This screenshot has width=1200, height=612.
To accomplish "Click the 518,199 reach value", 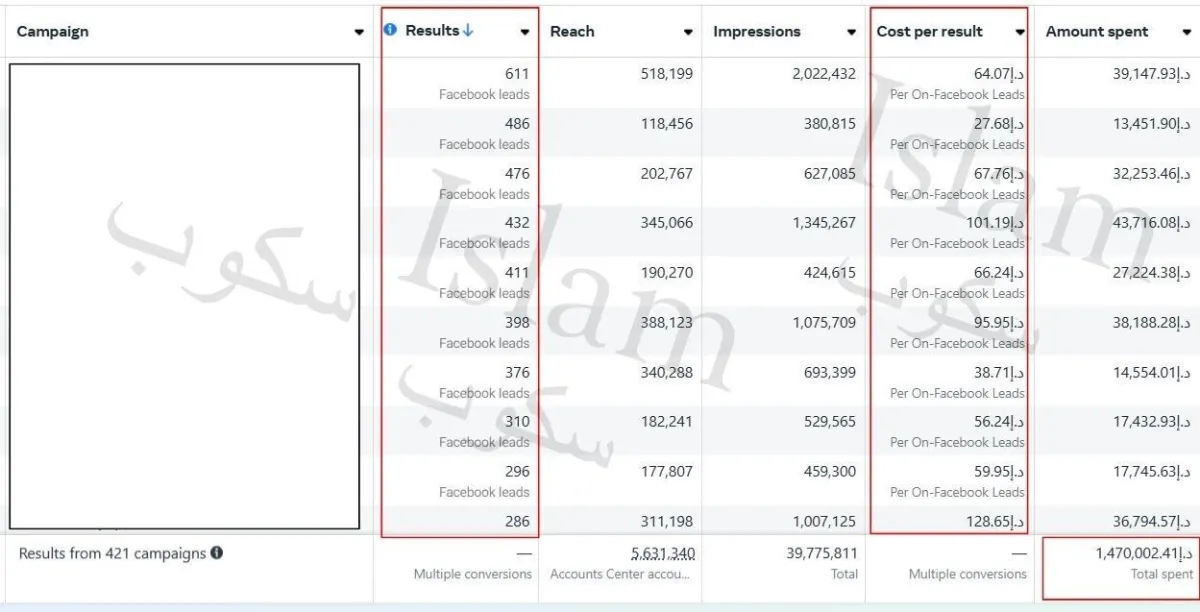I will [x=666, y=74].
